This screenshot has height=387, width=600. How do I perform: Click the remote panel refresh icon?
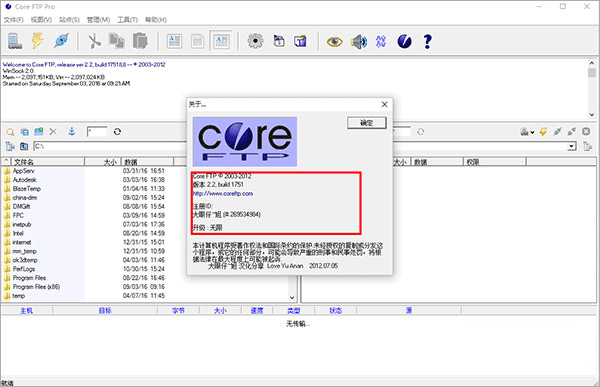click(421, 132)
